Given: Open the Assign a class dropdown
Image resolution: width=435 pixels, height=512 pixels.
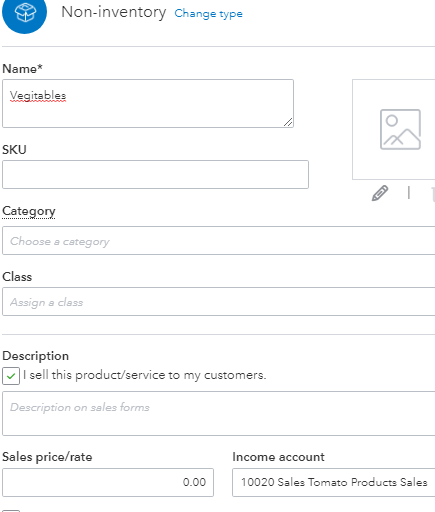Looking at the screenshot, I should pyautogui.click(x=219, y=302).
